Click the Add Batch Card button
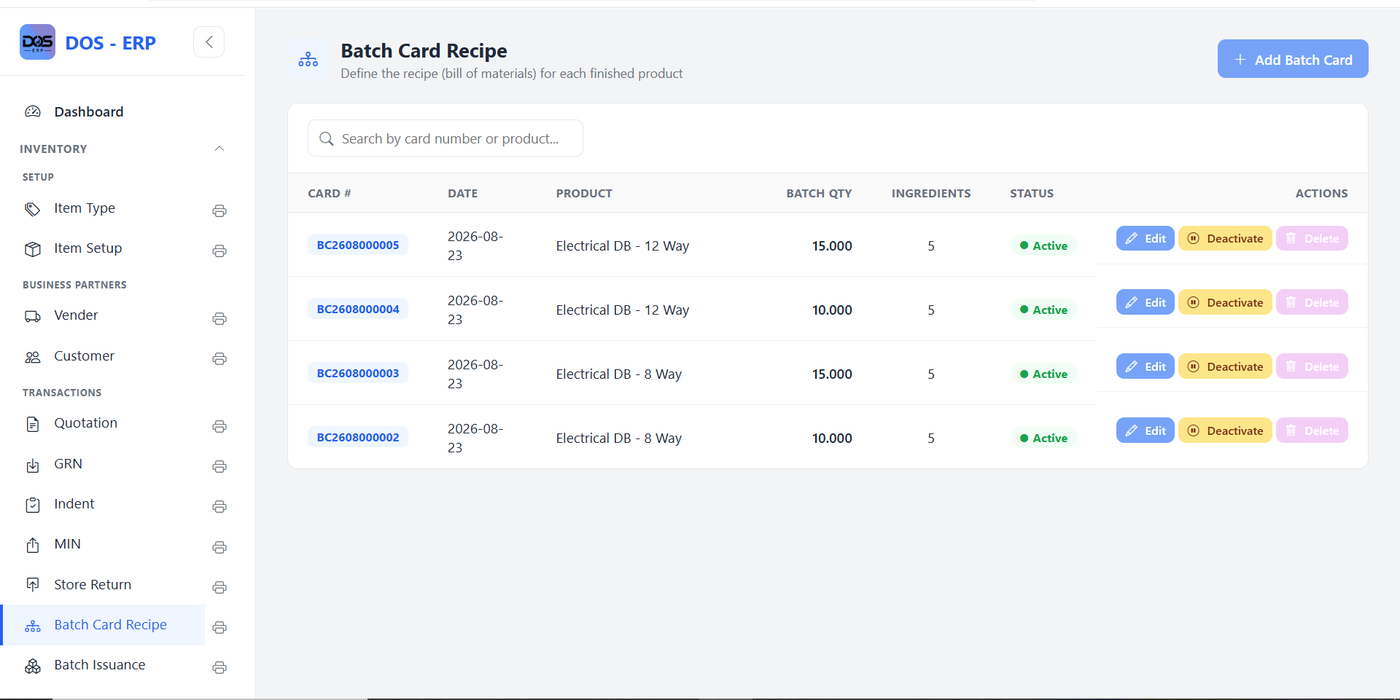The height and width of the screenshot is (700, 1400). [1293, 59]
